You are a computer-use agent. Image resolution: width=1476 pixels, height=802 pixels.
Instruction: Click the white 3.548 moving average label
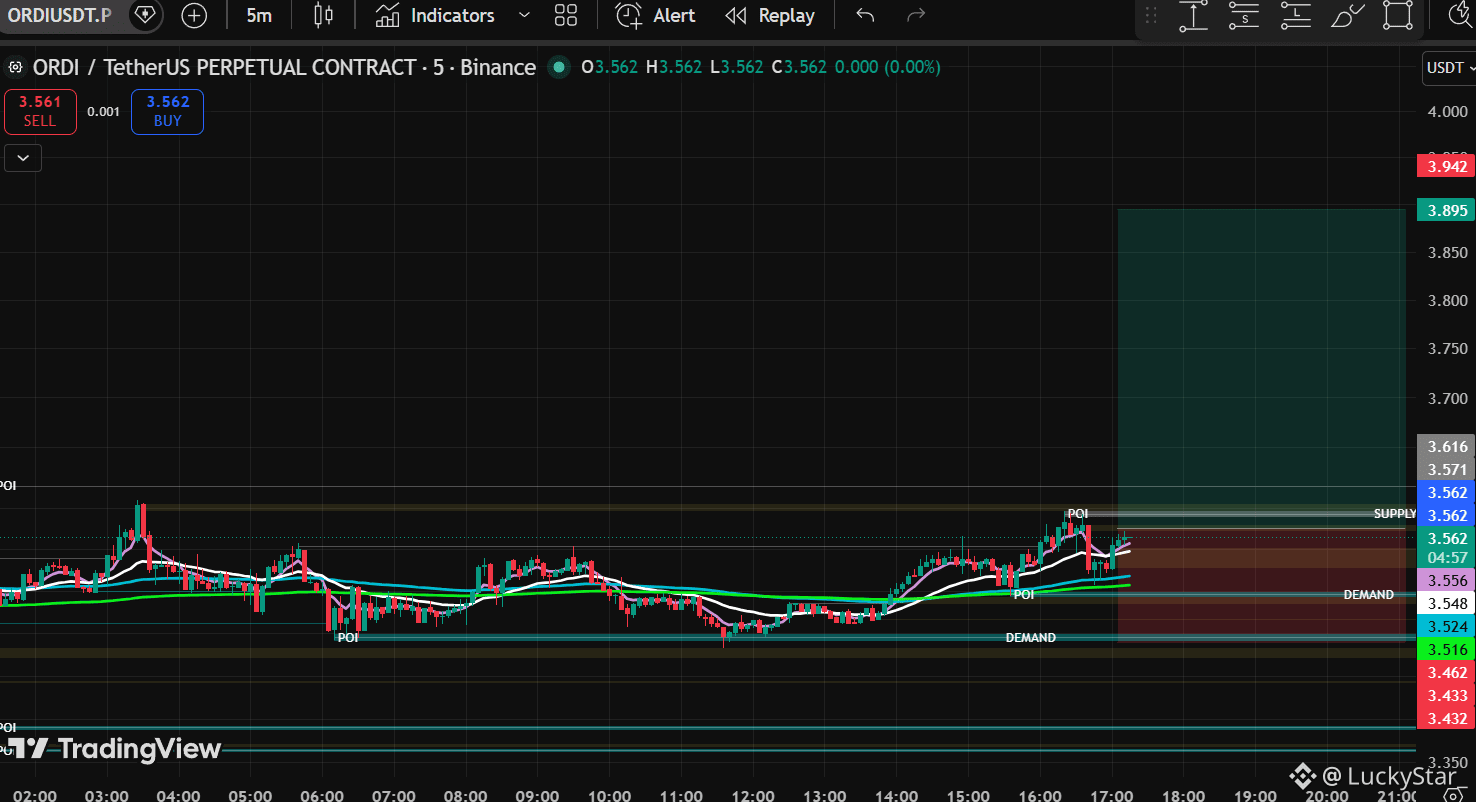pyautogui.click(x=1447, y=603)
